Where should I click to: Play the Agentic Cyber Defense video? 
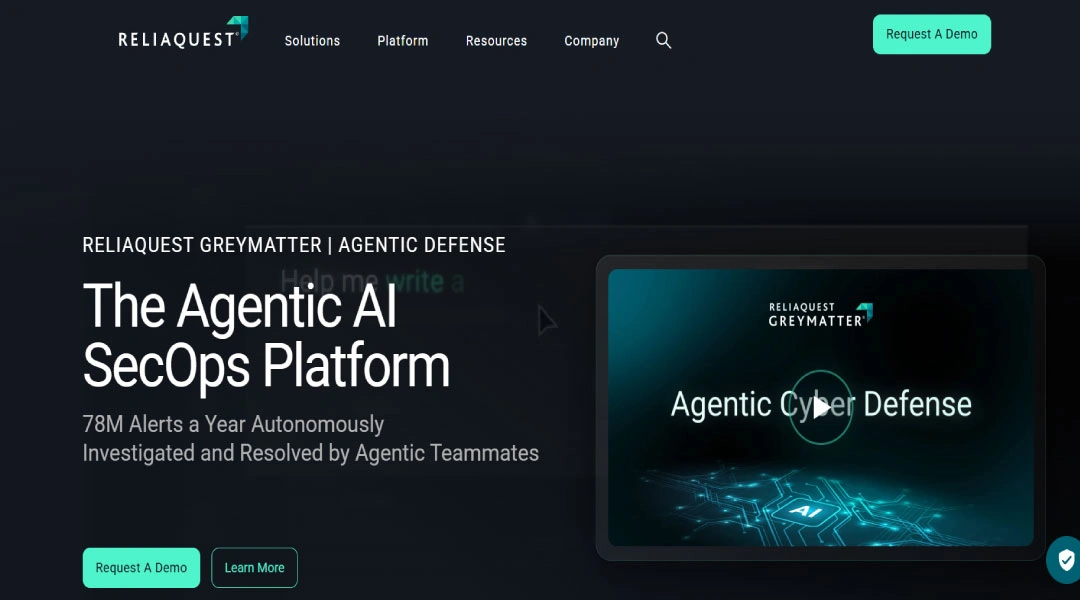click(820, 407)
